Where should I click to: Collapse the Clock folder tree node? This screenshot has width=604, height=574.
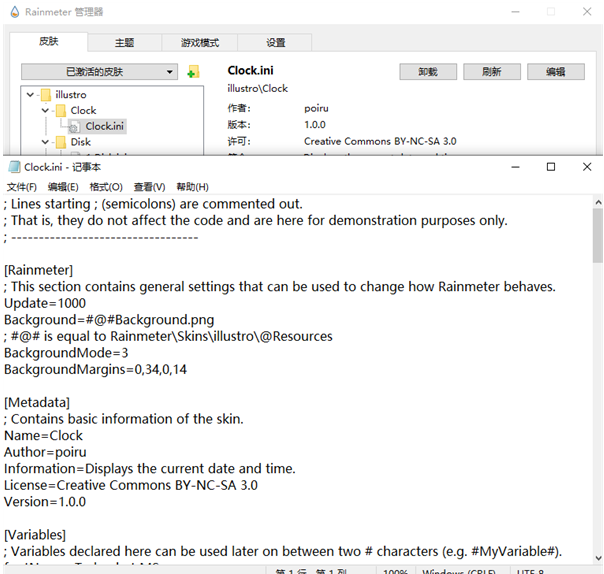[x=45, y=111]
